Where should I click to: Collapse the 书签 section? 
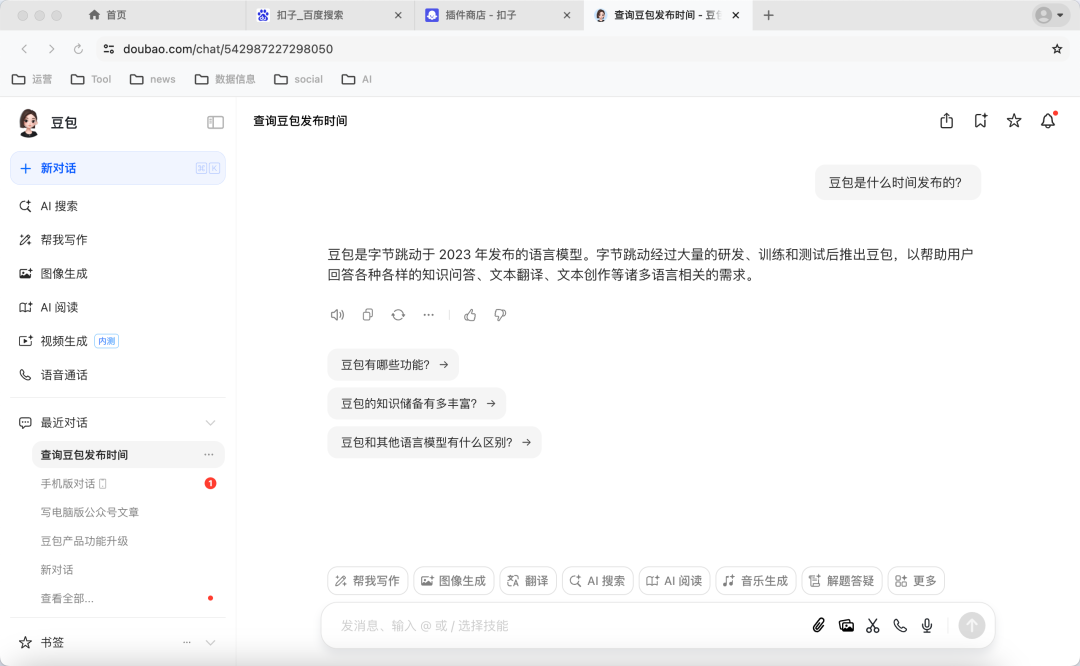210,642
